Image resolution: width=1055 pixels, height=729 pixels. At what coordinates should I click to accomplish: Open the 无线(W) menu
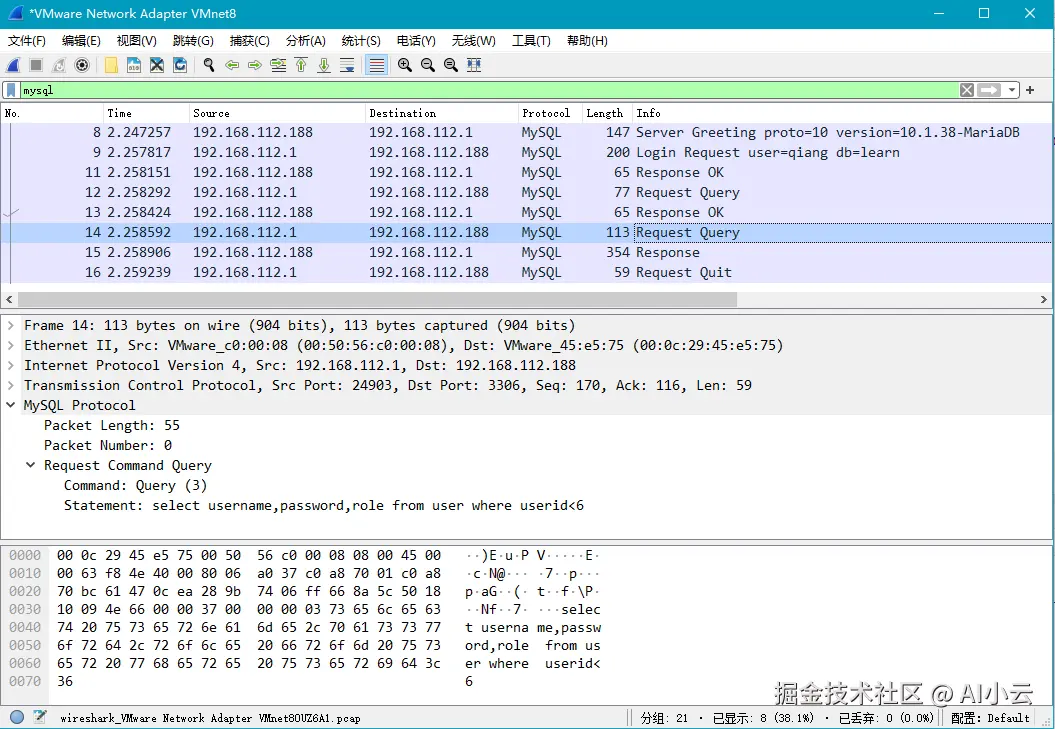[474, 41]
